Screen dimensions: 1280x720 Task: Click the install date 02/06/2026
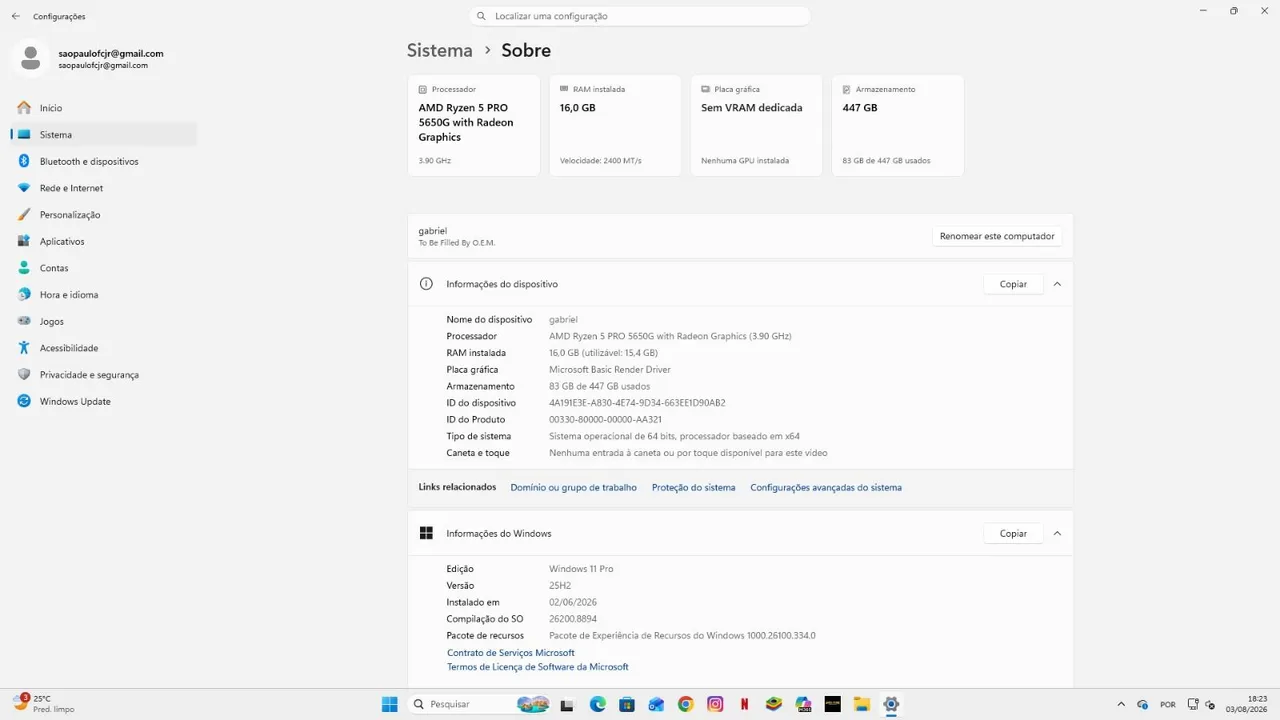tap(573, 602)
